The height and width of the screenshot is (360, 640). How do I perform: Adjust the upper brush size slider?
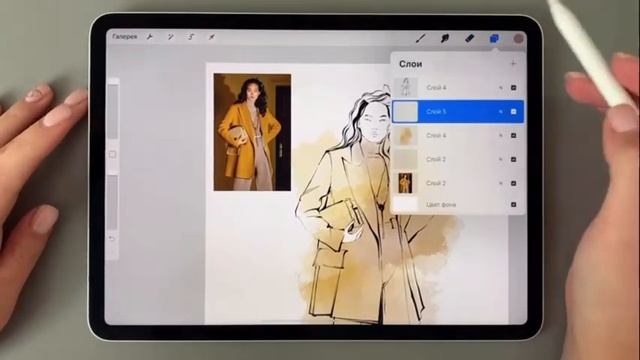113,111
